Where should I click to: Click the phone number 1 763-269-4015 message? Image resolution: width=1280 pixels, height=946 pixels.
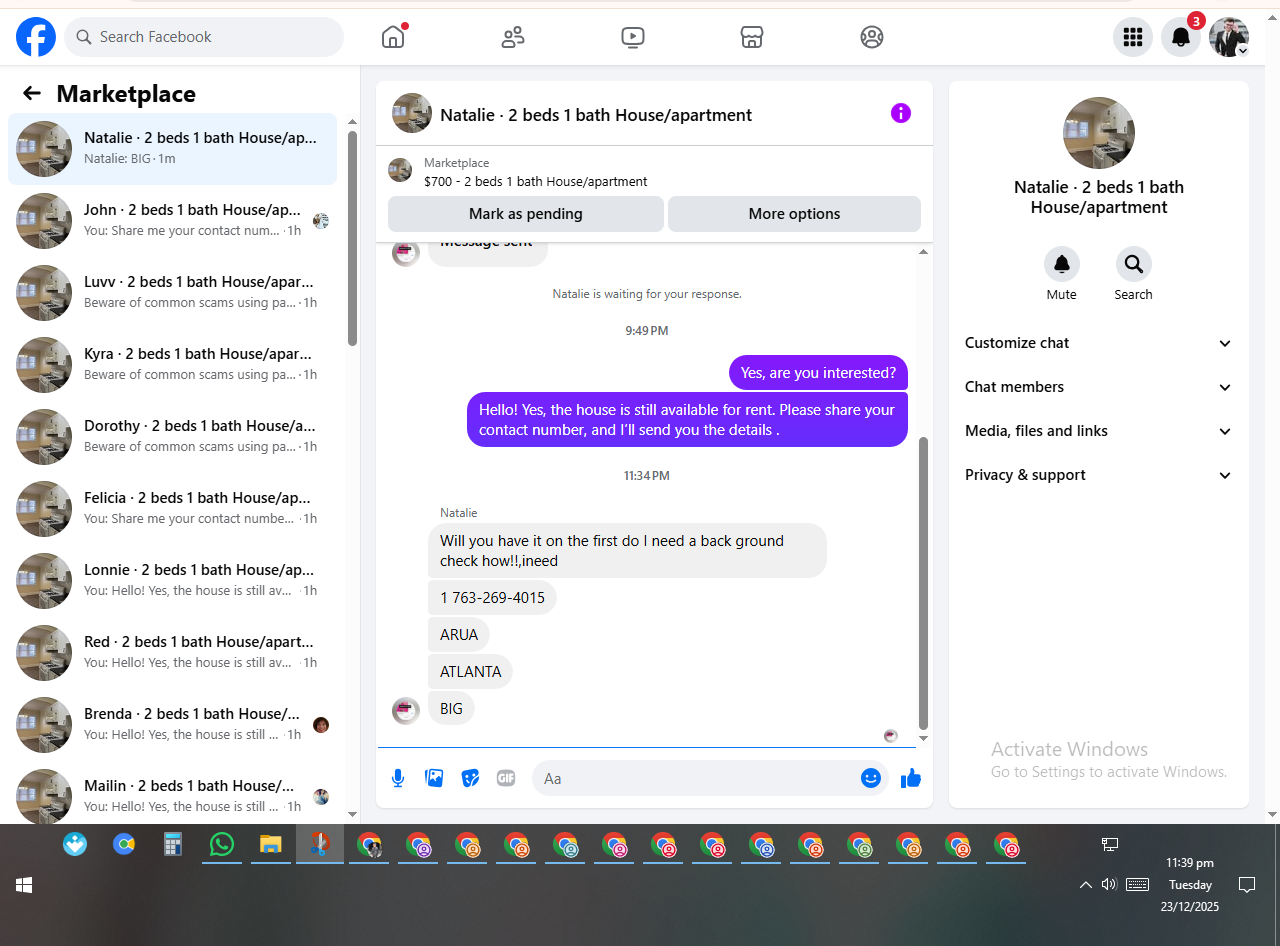(492, 598)
